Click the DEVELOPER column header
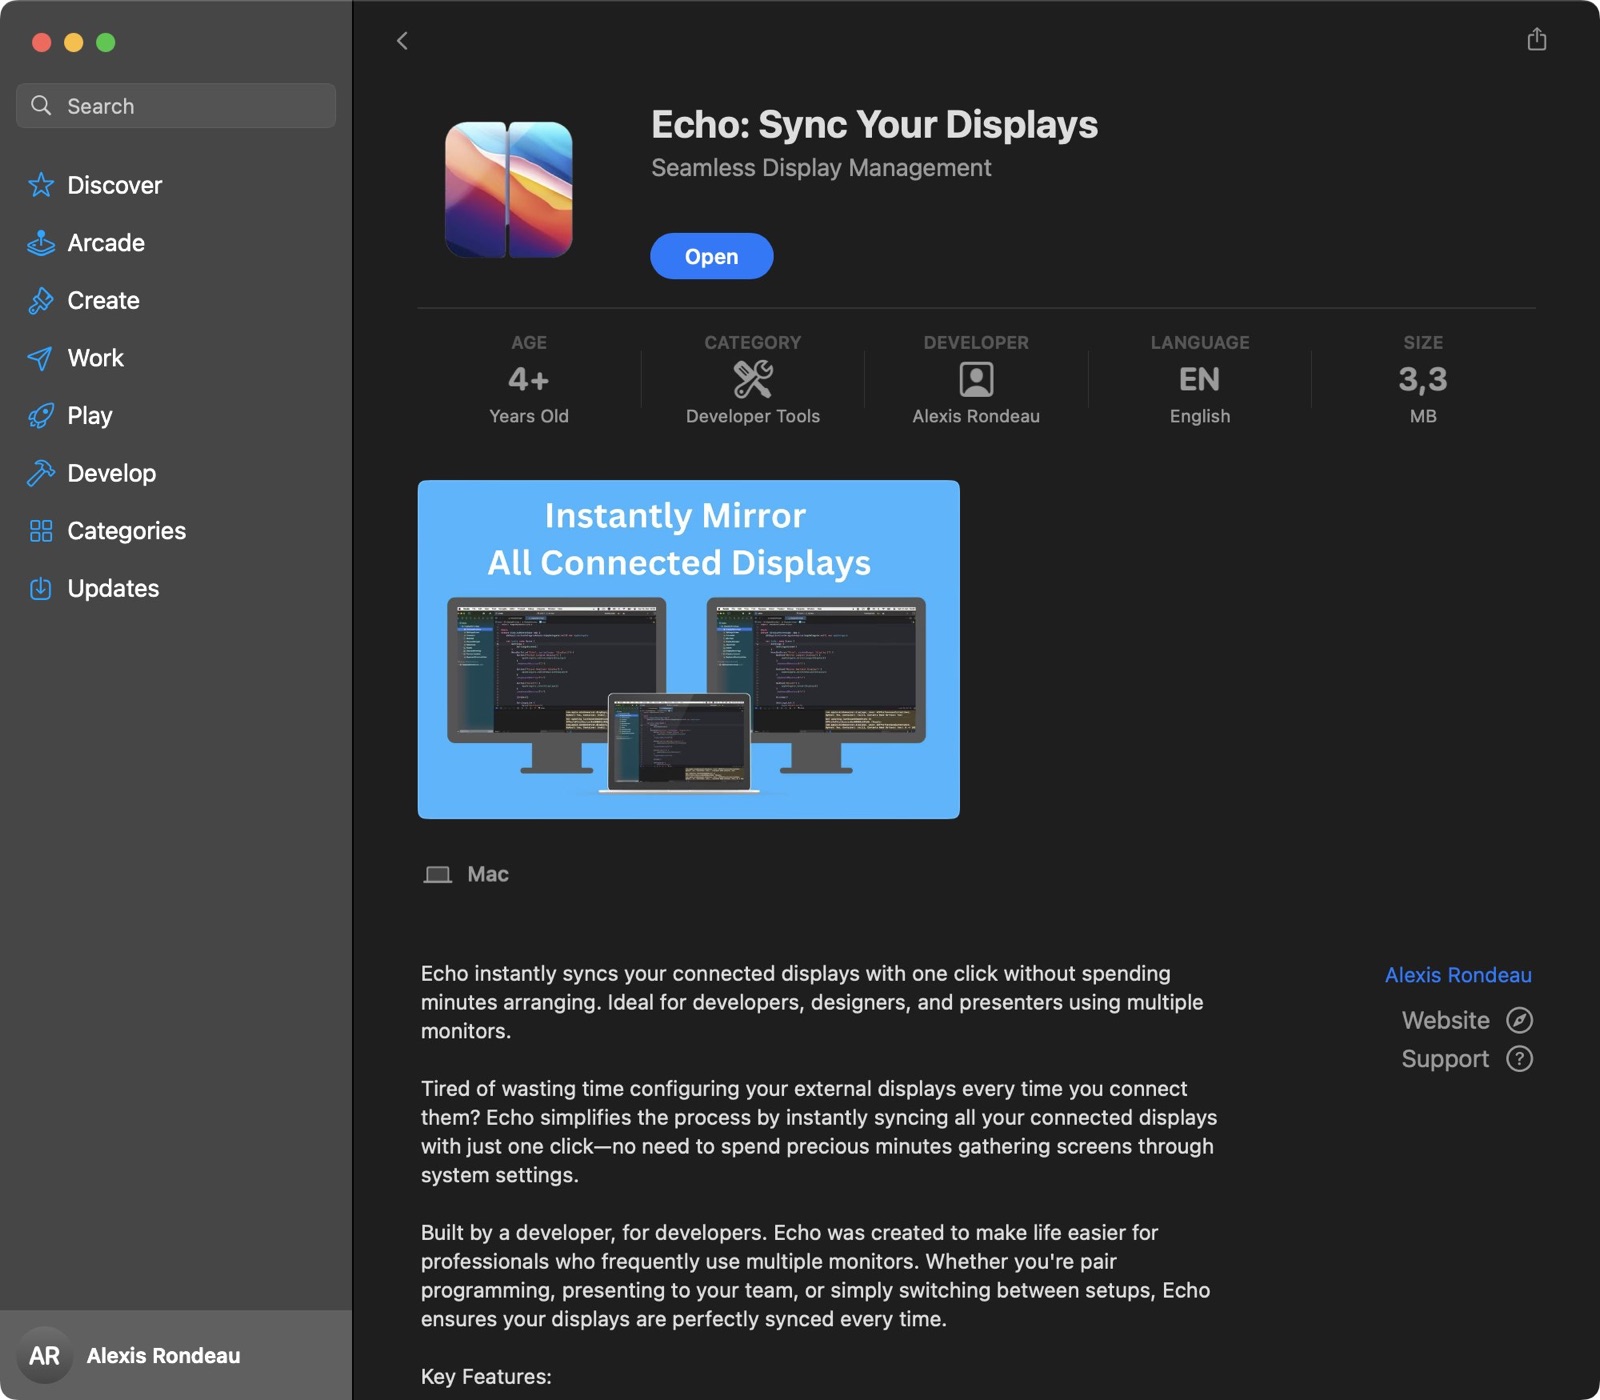The height and width of the screenshot is (1400, 1600). [x=976, y=342]
